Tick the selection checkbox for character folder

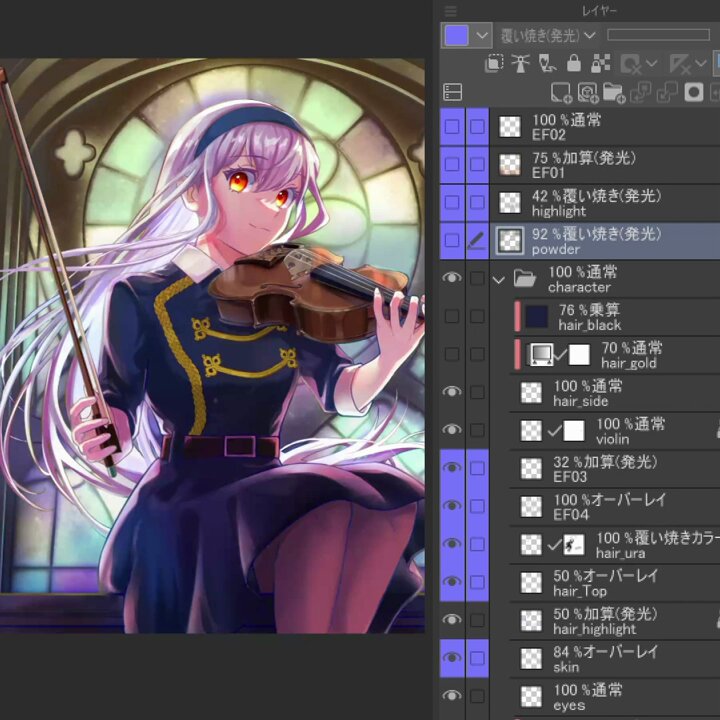[477, 278]
